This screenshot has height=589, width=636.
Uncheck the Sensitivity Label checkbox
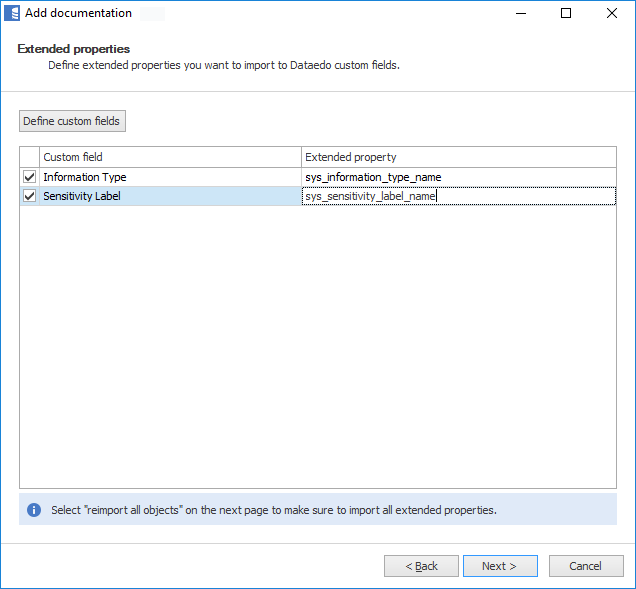pyautogui.click(x=29, y=196)
